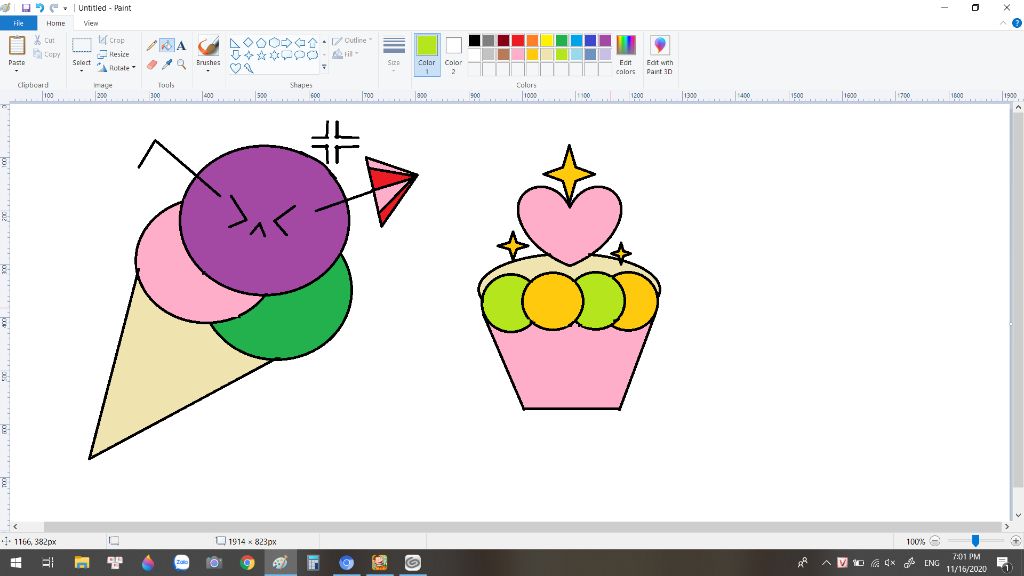Choose the five-point star shape
Image resolution: width=1024 pixels, height=576 pixels.
tap(261, 55)
